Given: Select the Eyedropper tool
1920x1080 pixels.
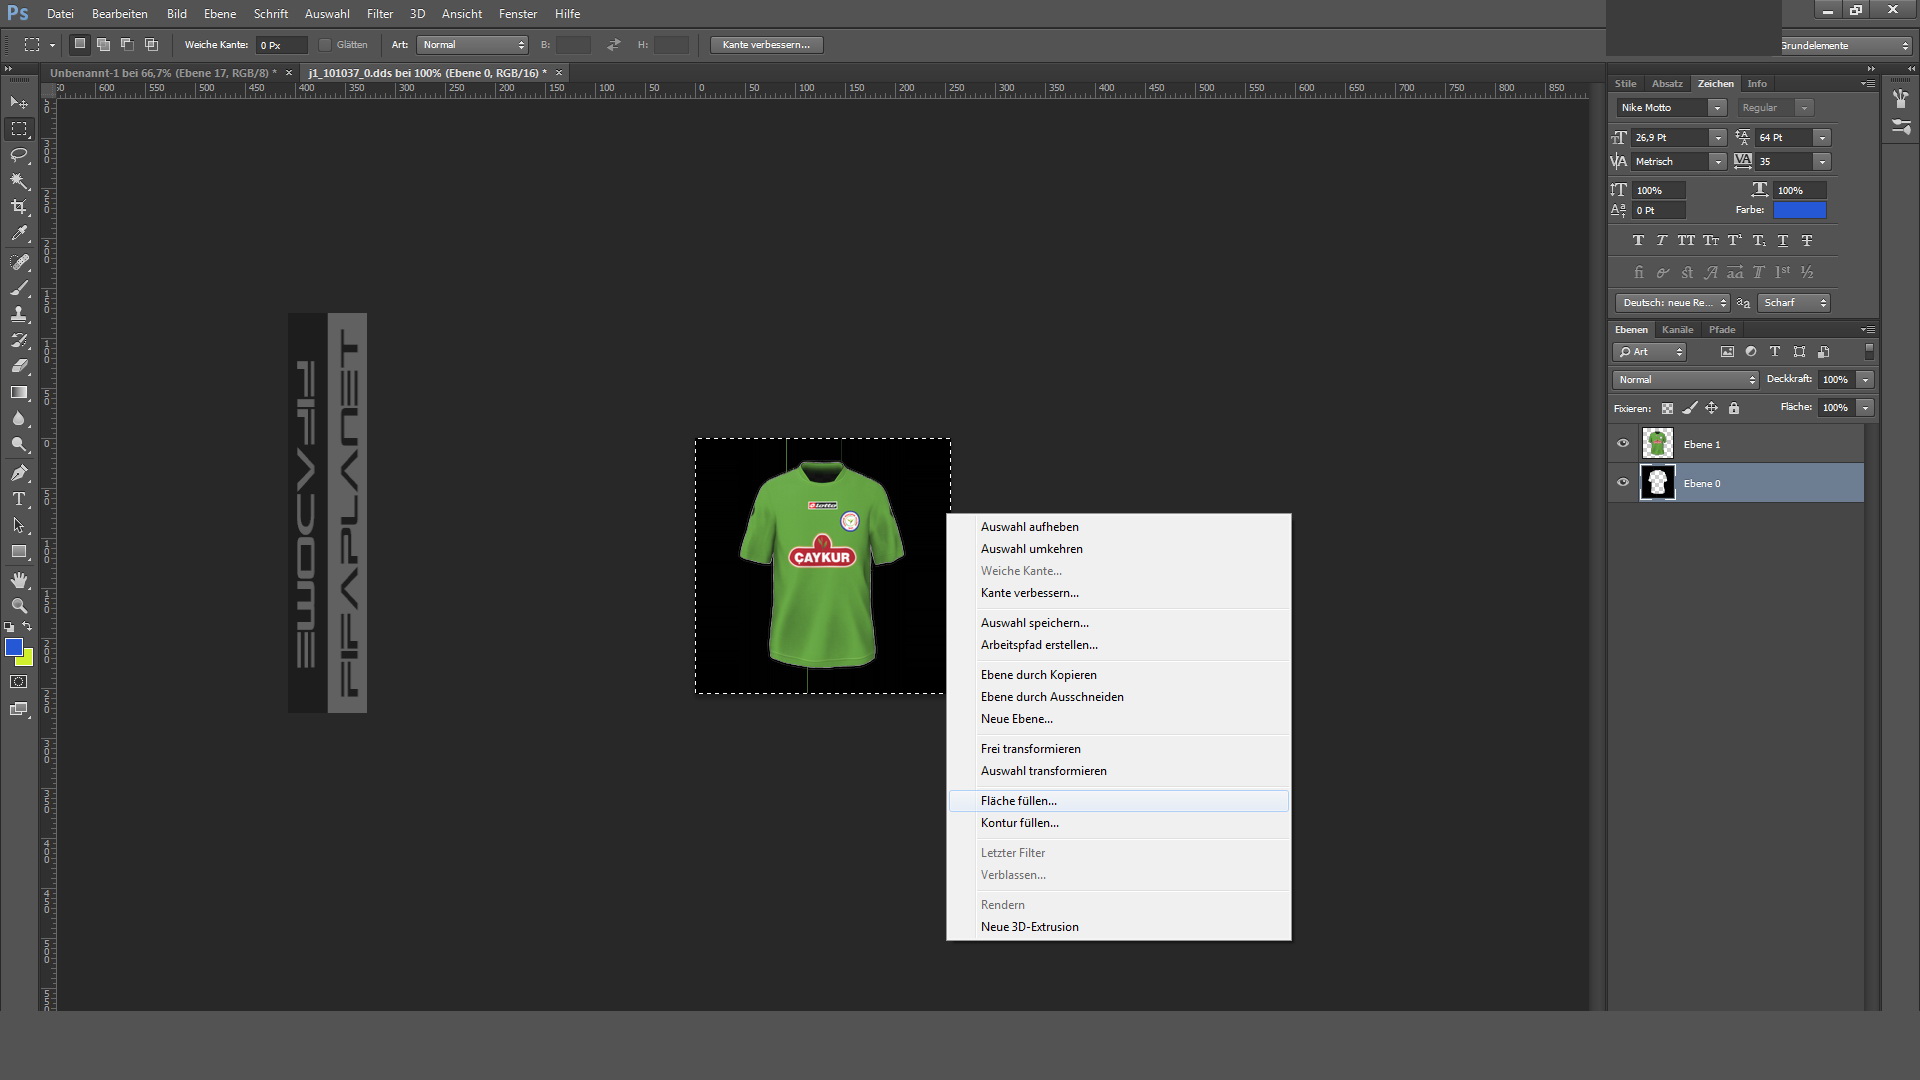Looking at the screenshot, I should coord(19,234).
